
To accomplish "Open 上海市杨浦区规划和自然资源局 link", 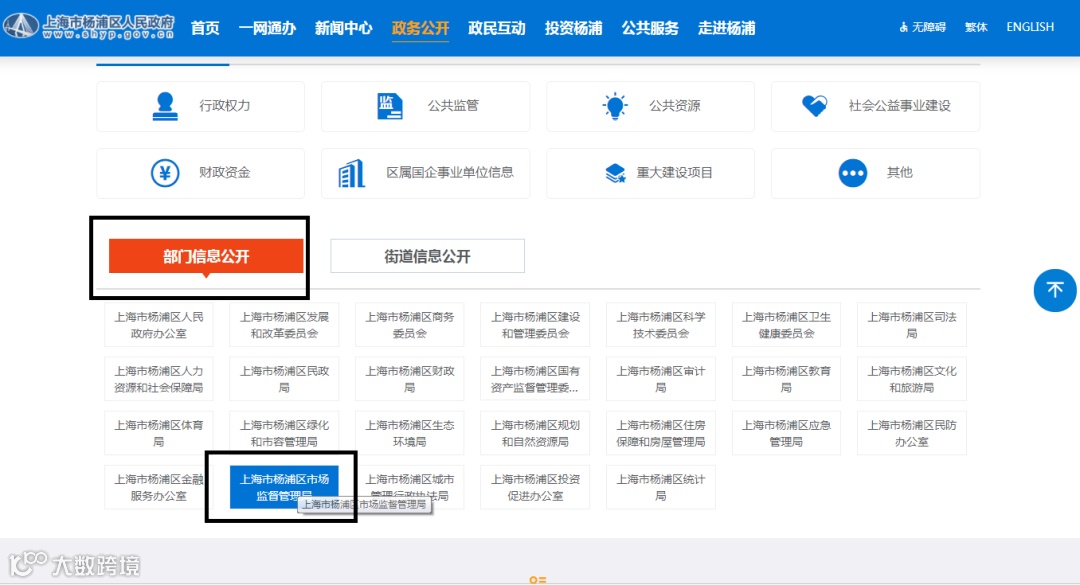I will [535, 433].
